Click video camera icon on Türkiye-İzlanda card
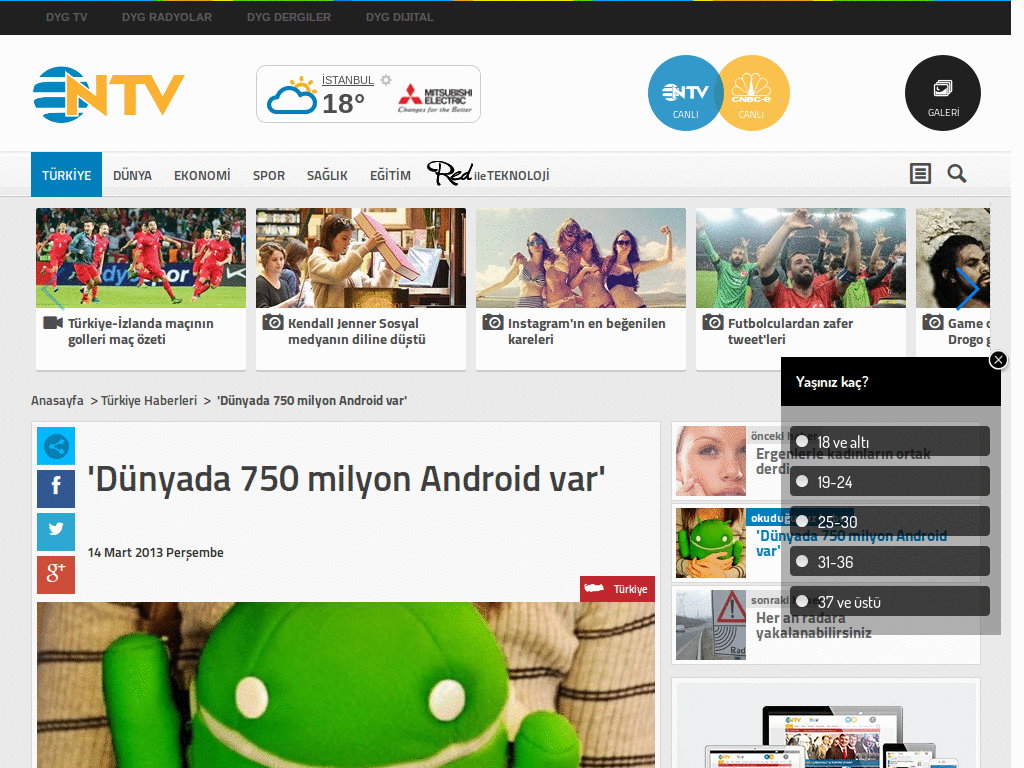The image size is (1024, 768). coord(53,323)
